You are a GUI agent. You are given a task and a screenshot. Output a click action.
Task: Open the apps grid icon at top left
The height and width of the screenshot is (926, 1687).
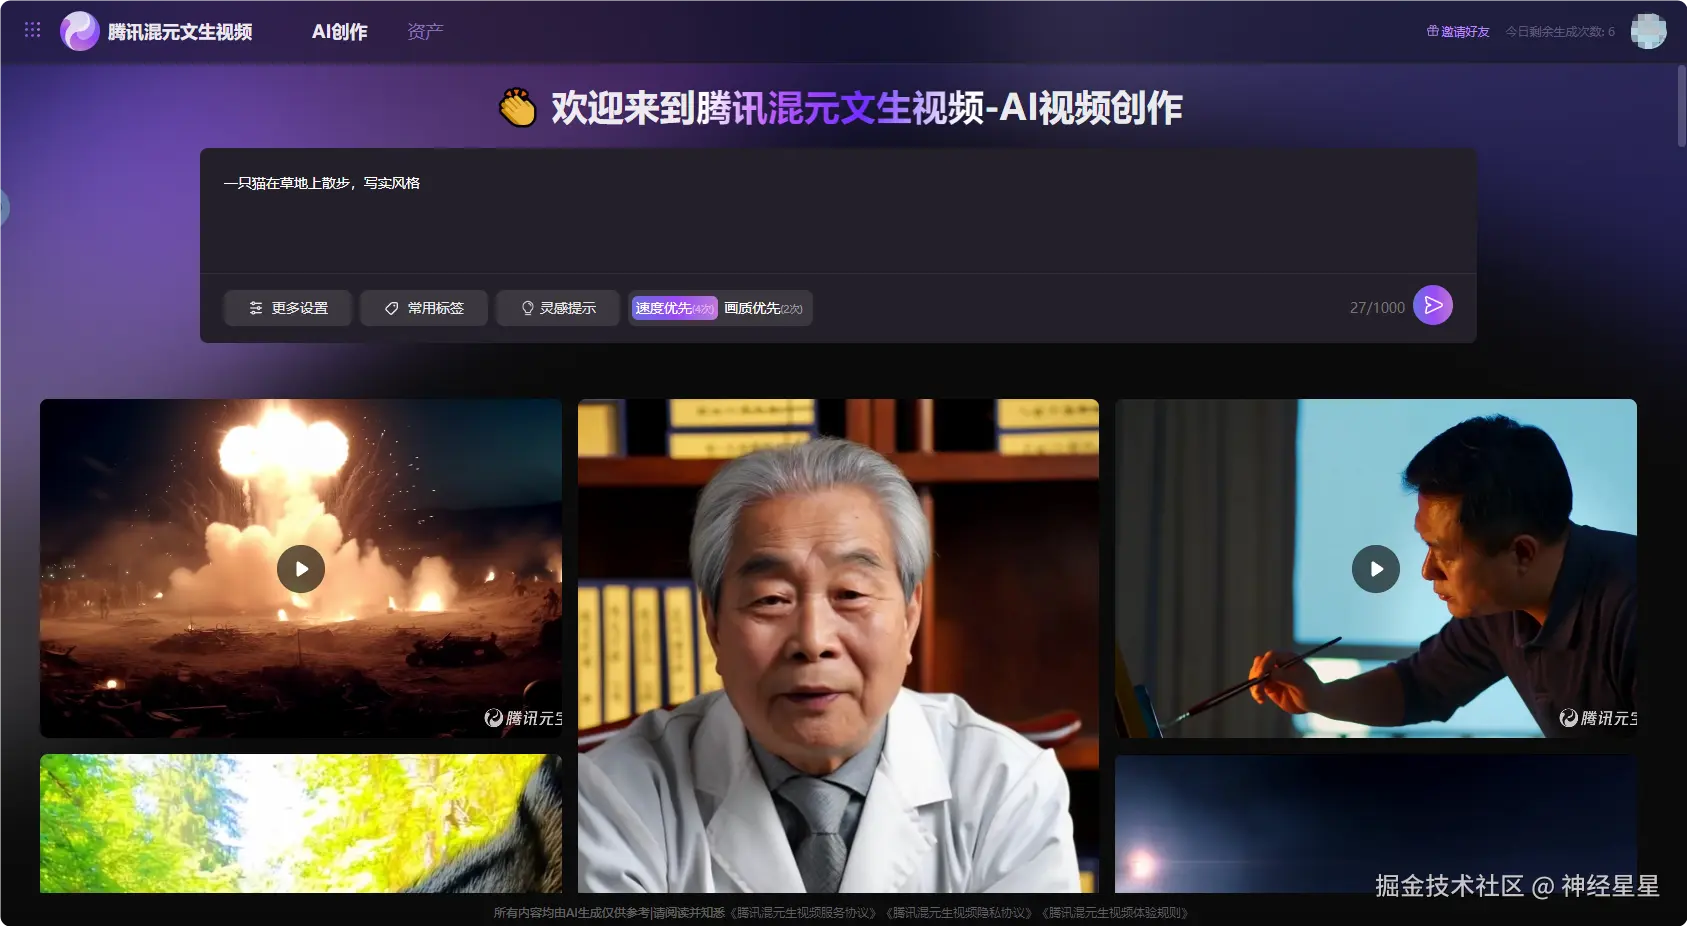(x=32, y=30)
